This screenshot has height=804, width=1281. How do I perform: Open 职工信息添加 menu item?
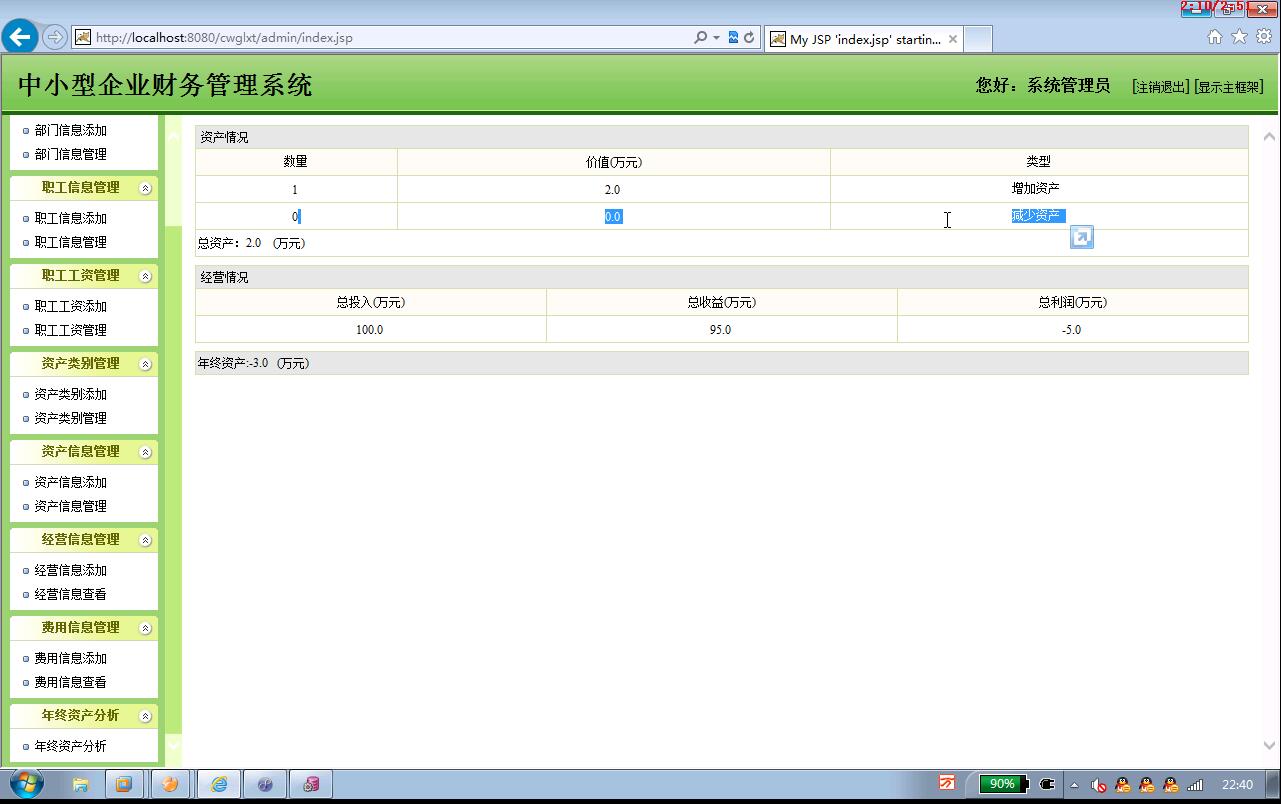70,218
